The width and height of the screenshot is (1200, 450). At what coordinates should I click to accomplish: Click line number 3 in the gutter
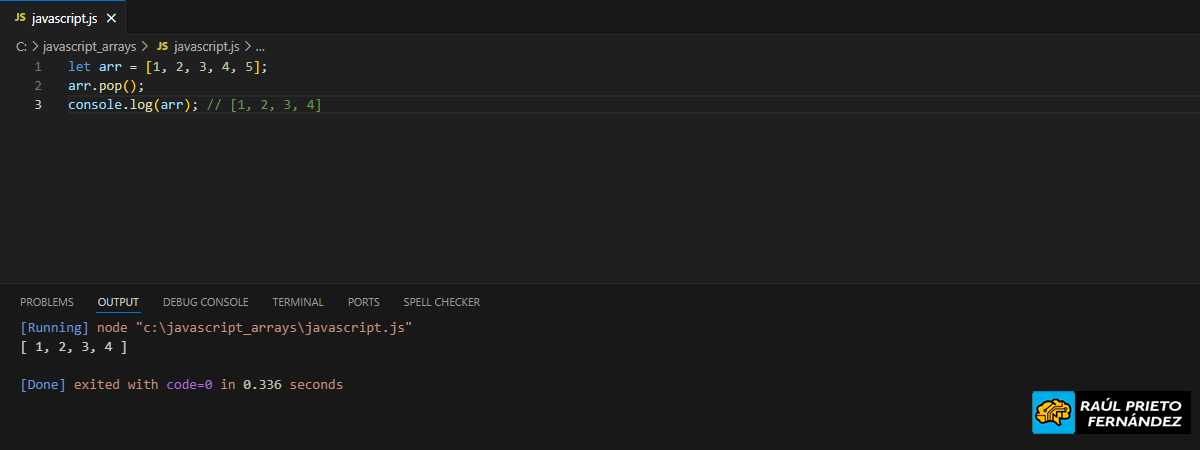pyautogui.click(x=38, y=105)
